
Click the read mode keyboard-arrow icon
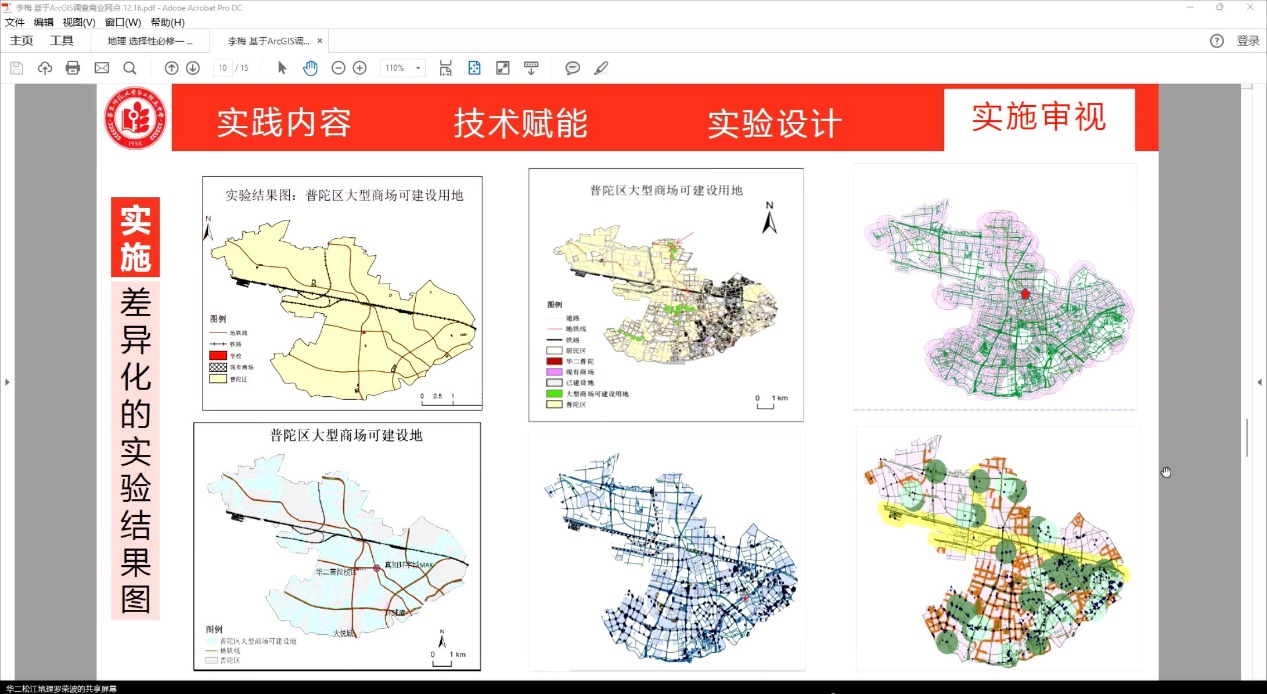coord(531,68)
